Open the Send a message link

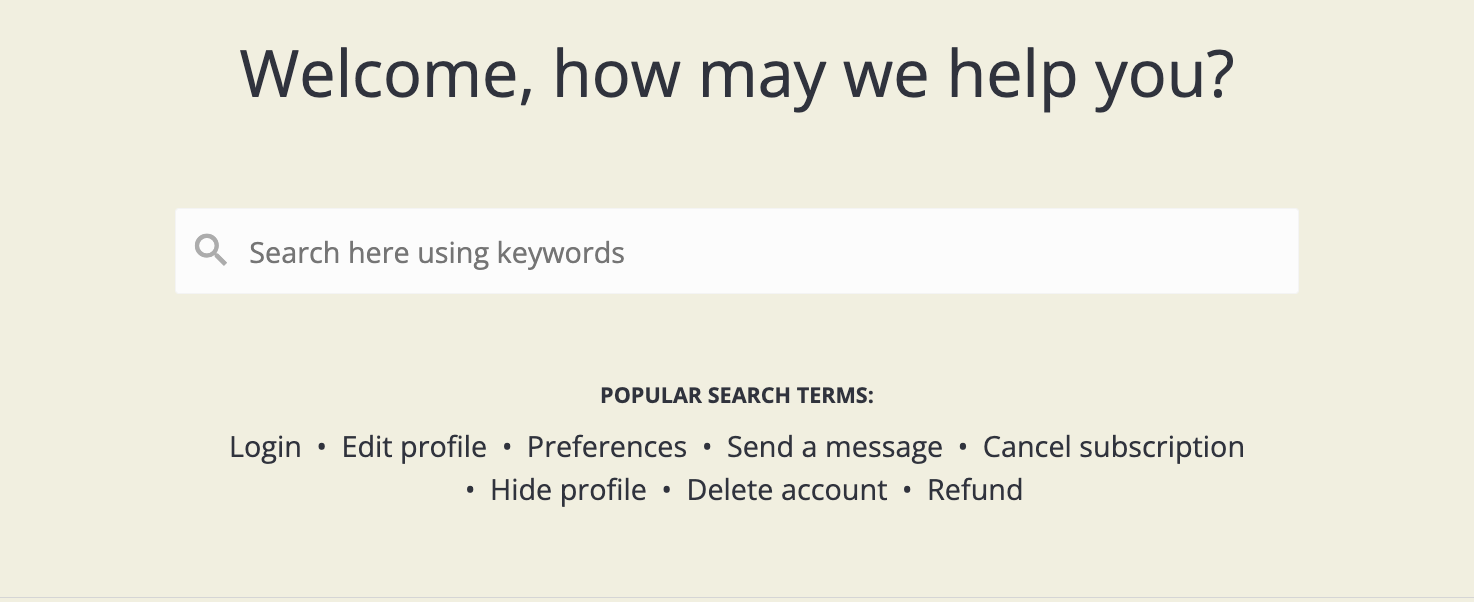point(834,447)
